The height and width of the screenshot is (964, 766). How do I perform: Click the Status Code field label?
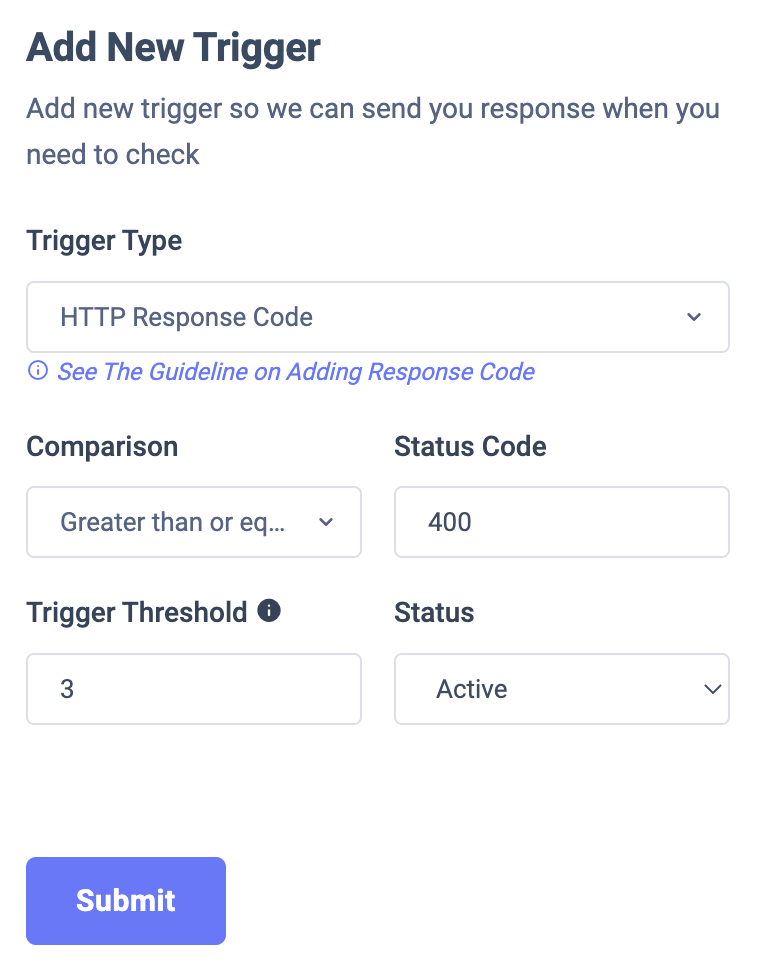pos(470,446)
